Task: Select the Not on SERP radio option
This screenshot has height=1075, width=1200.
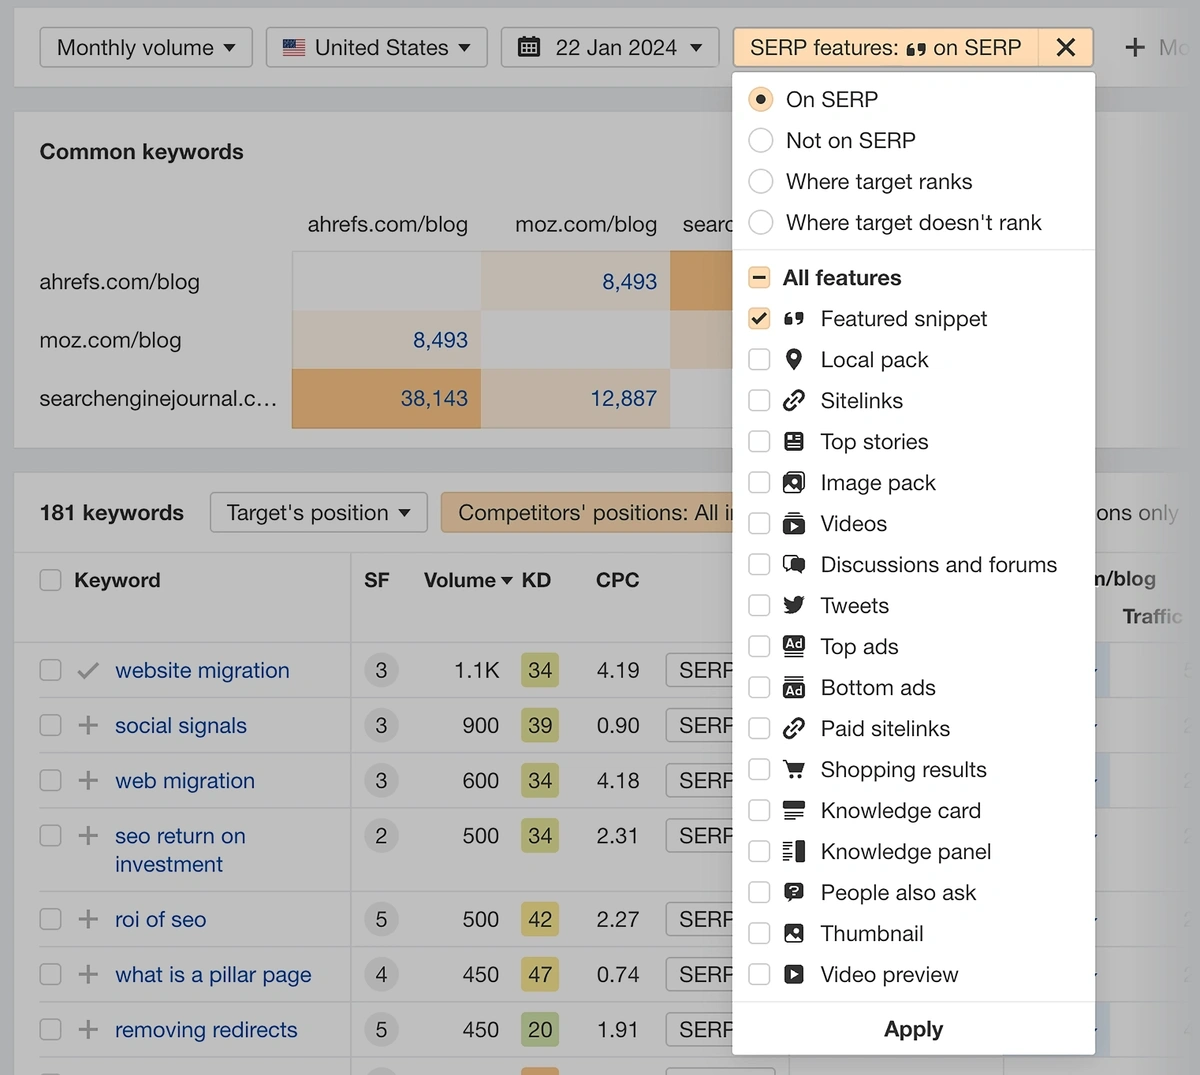Action: (x=761, y=140)
